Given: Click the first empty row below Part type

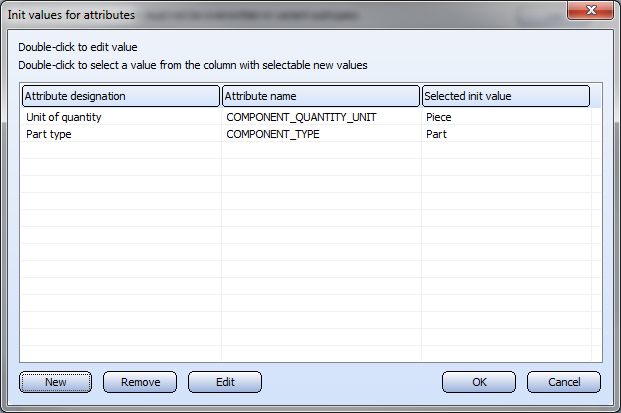Looking at the screenshot, I should [x=120, y=151].
